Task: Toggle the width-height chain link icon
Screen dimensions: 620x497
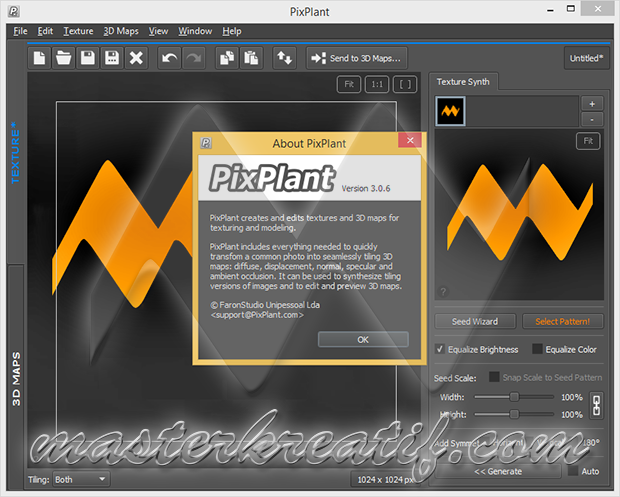Action: pos(596,405)
